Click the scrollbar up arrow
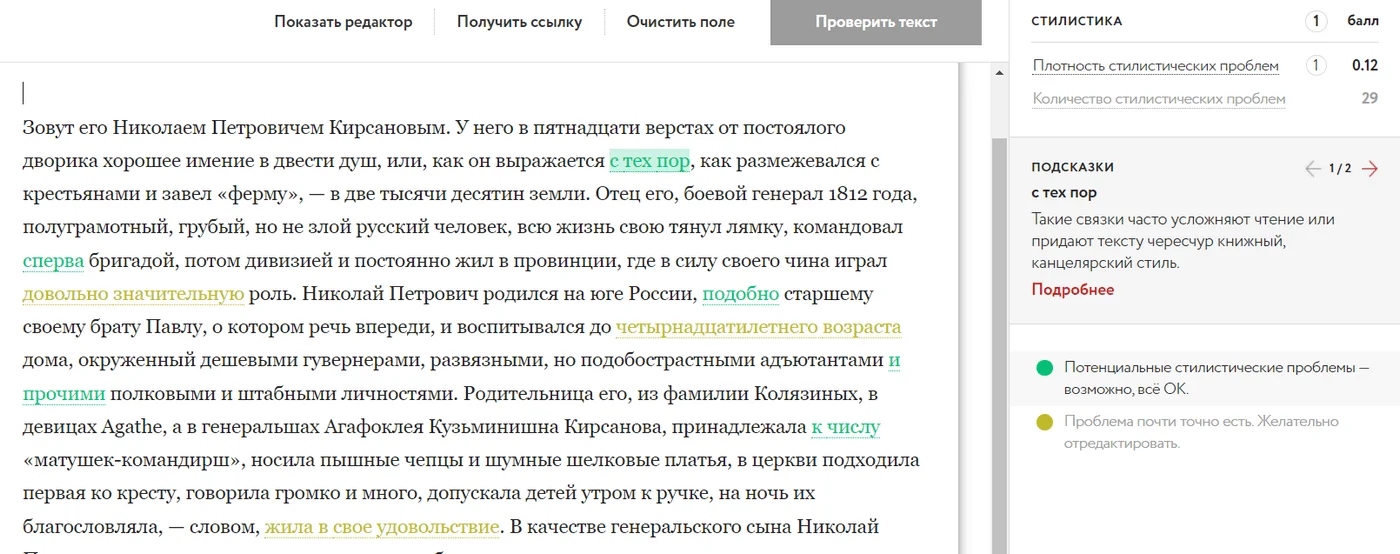 point(999,73)
